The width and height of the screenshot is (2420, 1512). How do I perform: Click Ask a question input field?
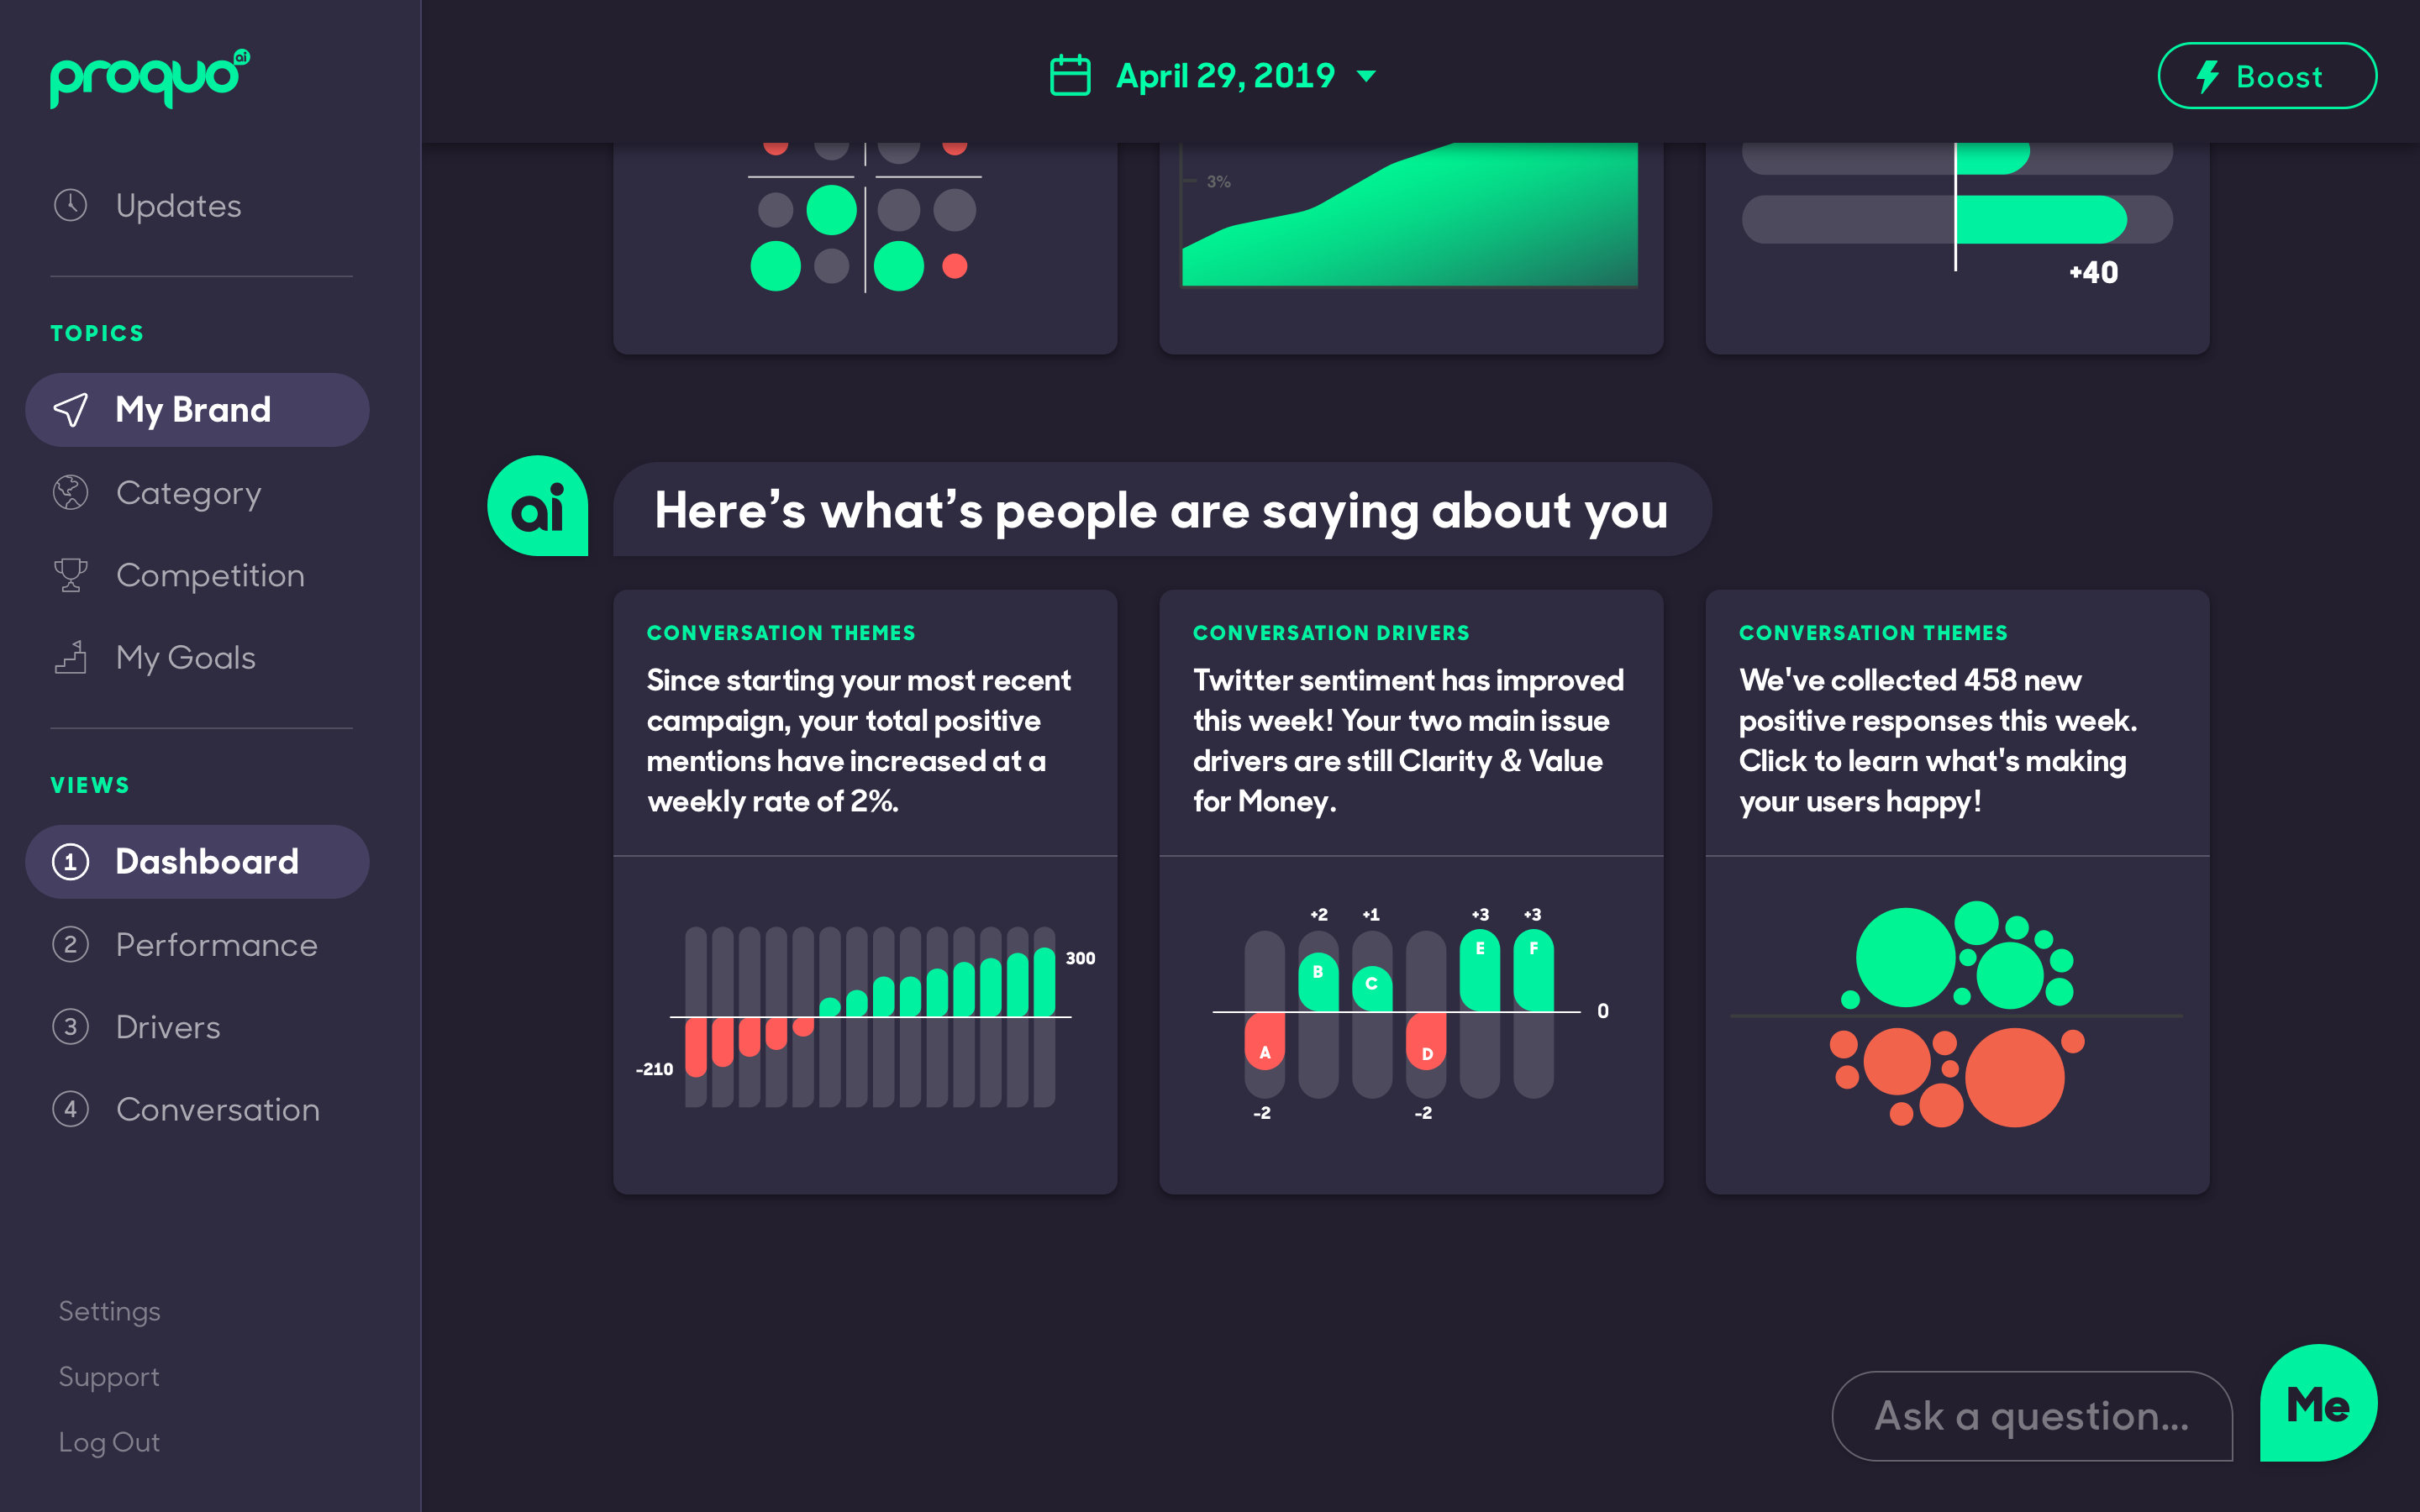pos(2030,1413)
